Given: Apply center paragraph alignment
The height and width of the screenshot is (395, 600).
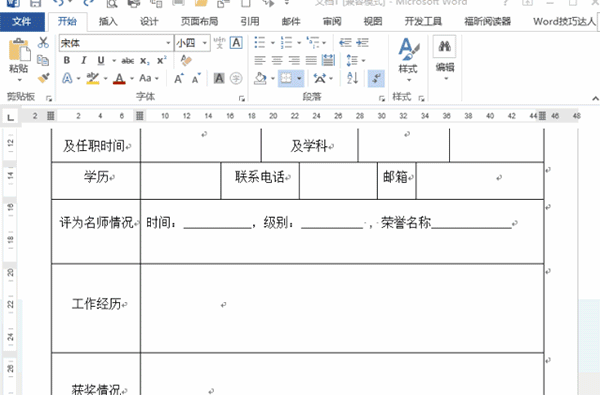Looking at the screenshot, I should click(277, 60).
